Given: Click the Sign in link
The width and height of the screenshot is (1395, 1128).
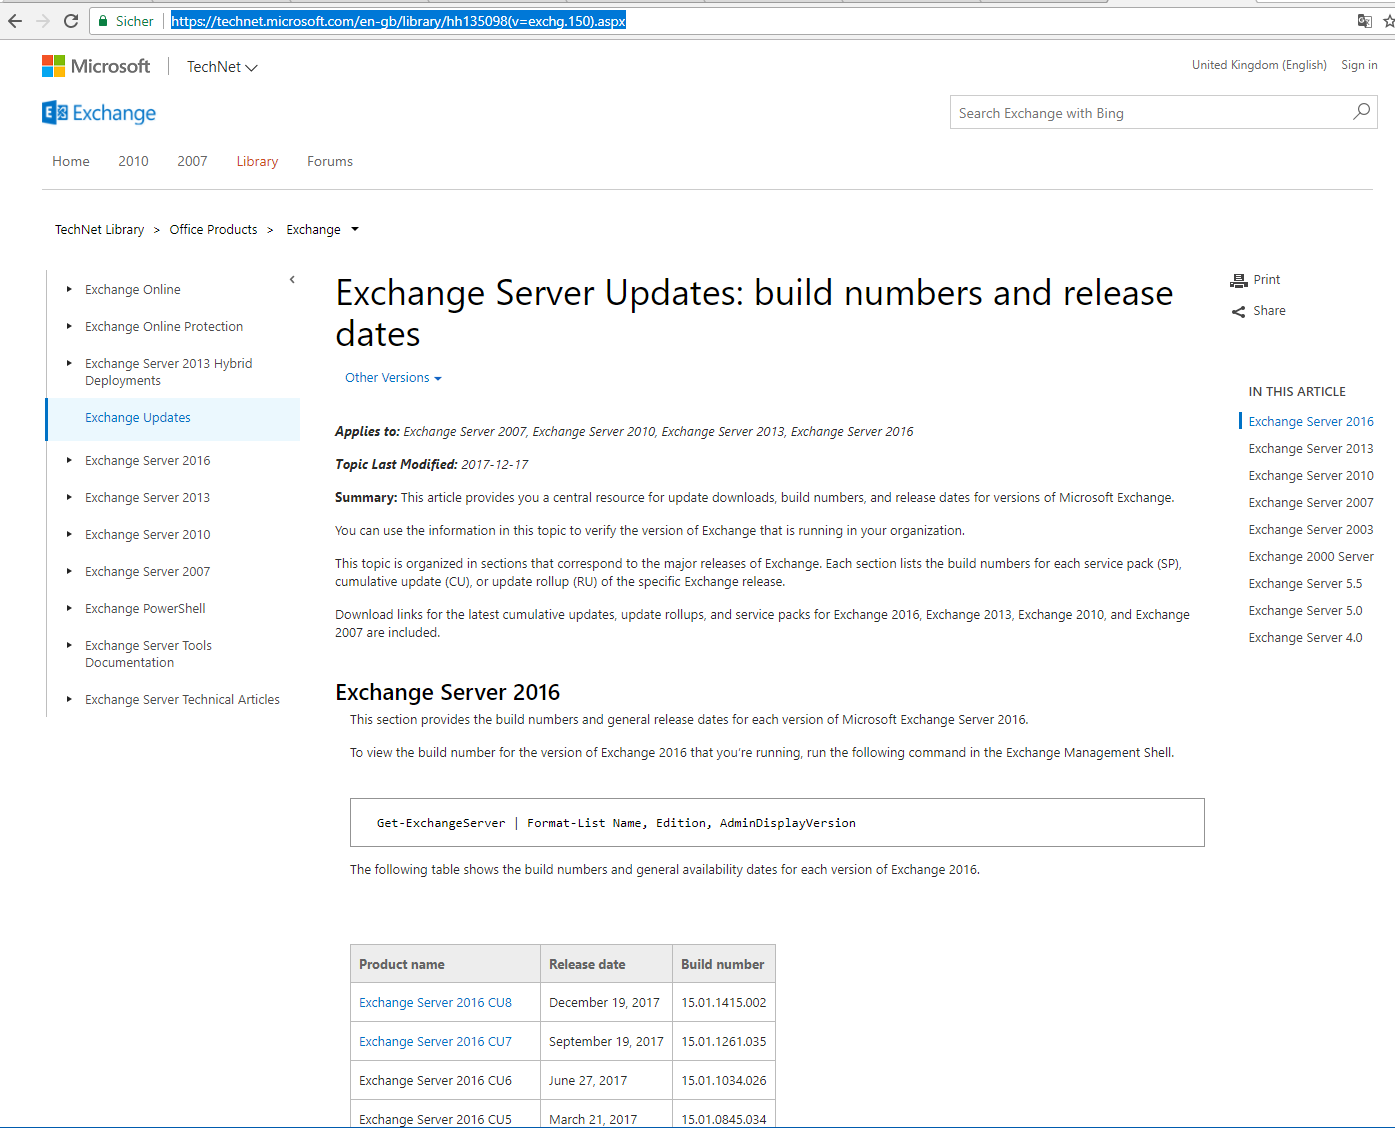Looking at the screenshot, I should point(1359,65).
